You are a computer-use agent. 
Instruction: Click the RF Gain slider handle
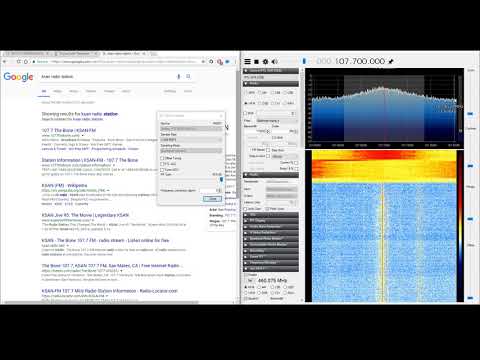pyautogui.click(x=221, y=179)
